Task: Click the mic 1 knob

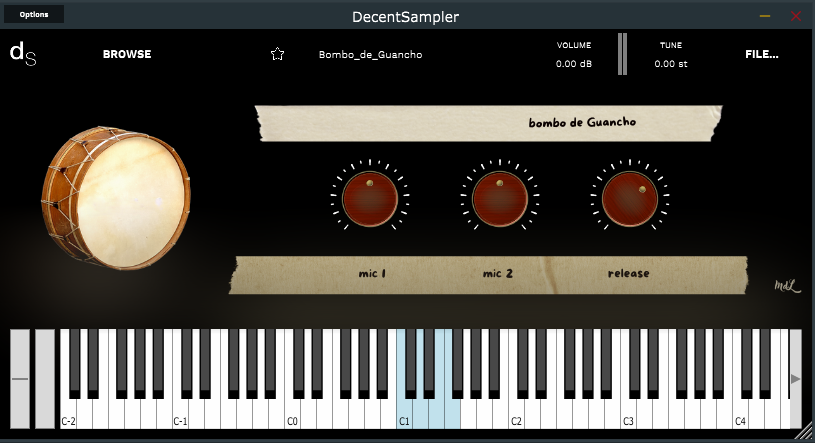Action: click(370, 199)
